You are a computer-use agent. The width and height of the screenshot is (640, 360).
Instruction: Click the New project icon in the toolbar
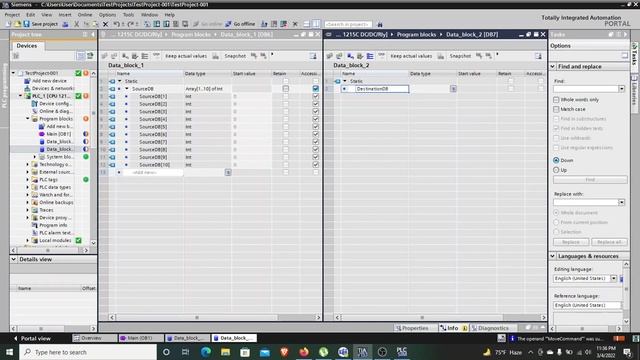[x=9, y=24]
